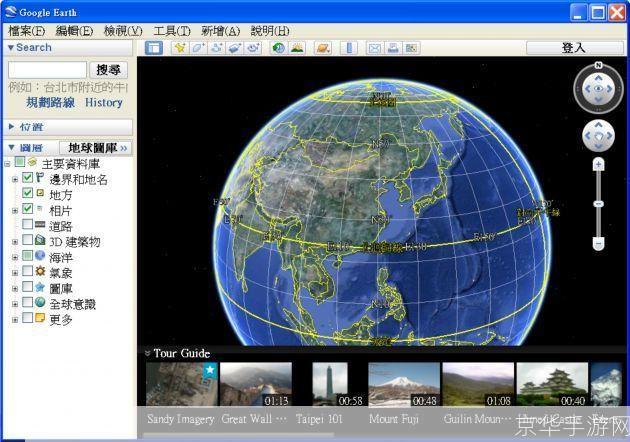630x442 pixels.
Task: Uncheck the 邊界和地名 layer checkbox
Action: 27,178
